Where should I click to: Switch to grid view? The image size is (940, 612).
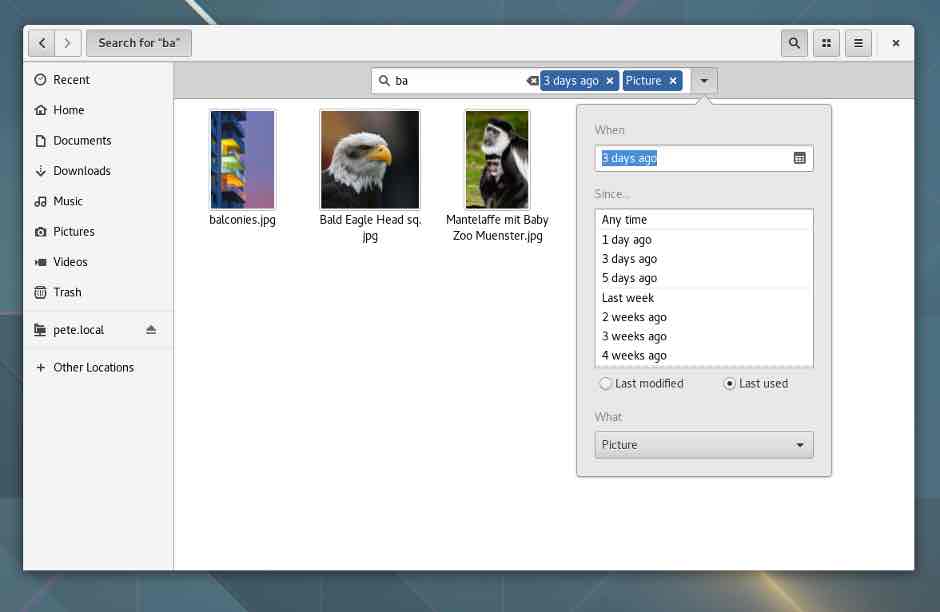(x=826, y=43)
